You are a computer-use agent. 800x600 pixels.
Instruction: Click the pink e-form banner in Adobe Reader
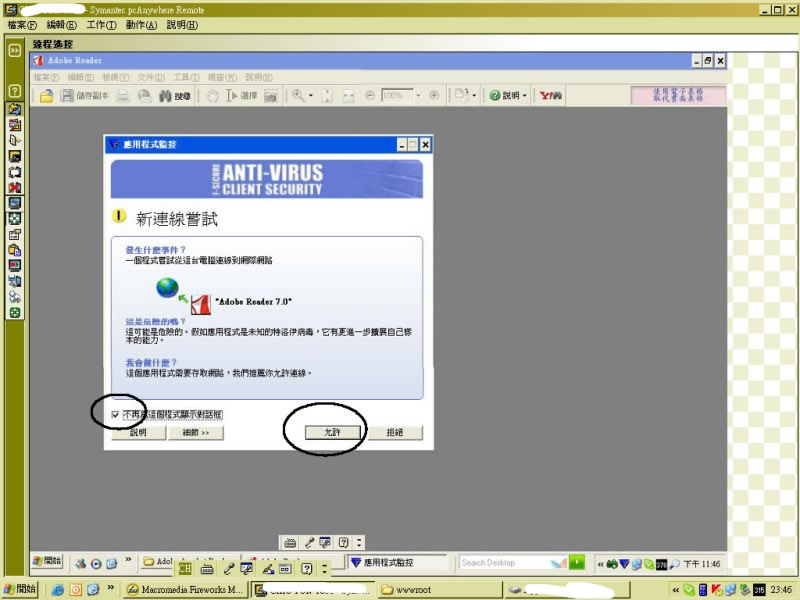pyautogui.click(x=678, y=95)
